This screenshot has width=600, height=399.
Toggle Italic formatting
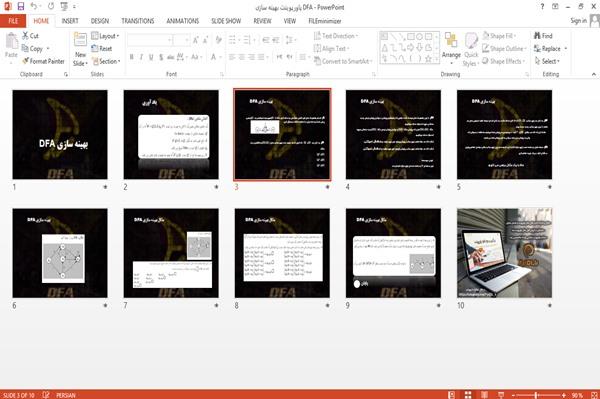click(141, 57)
